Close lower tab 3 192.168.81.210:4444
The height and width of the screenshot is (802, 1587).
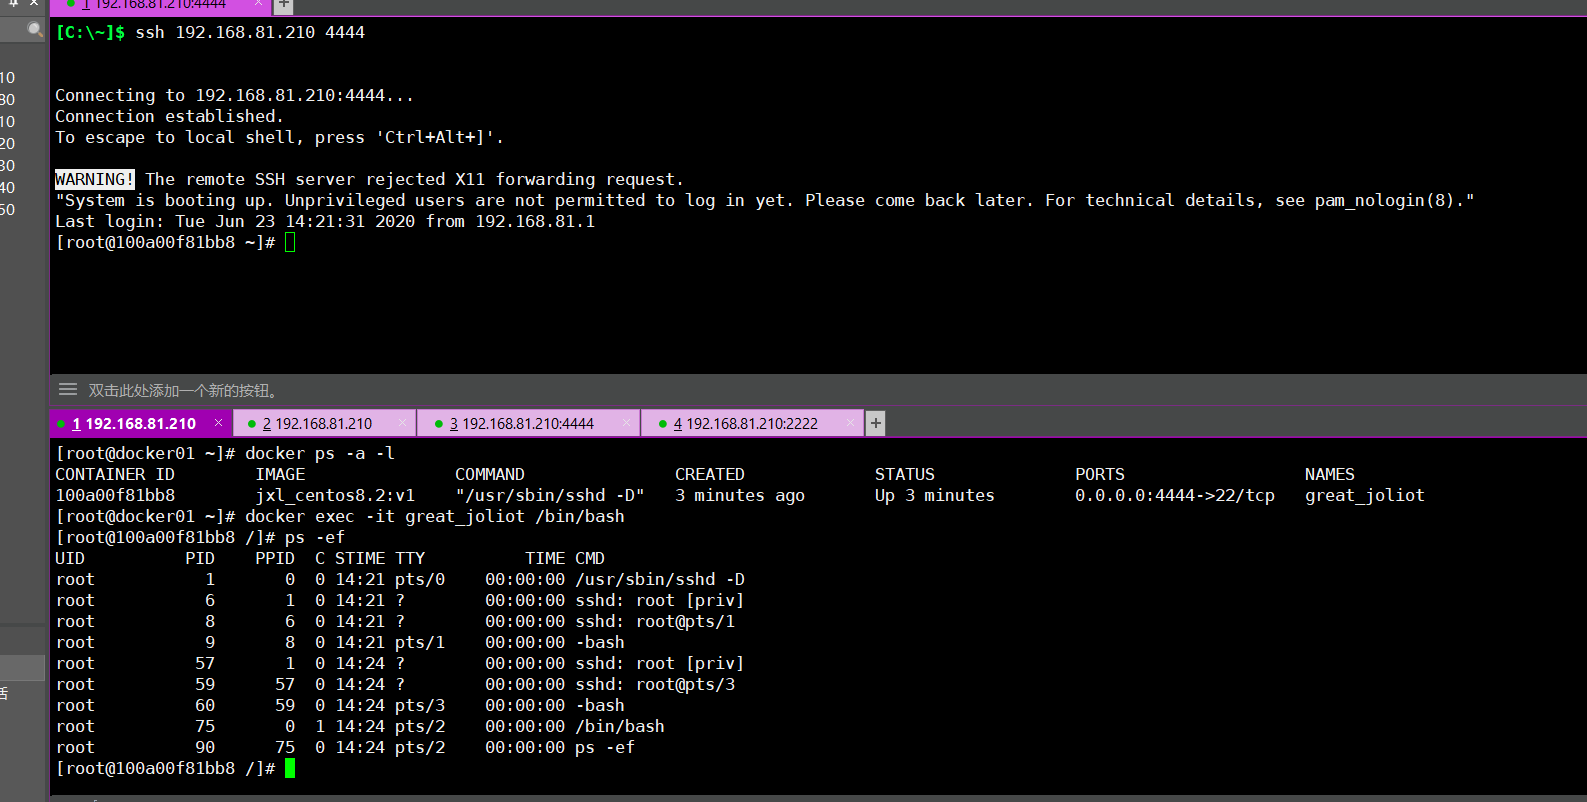tap(626, 423)
